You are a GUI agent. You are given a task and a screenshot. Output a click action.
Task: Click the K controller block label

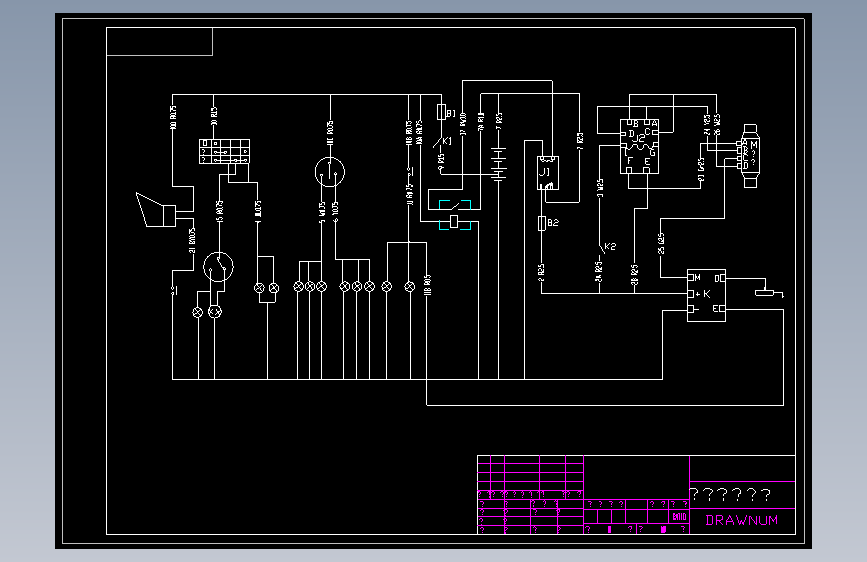tap(707, 294)
